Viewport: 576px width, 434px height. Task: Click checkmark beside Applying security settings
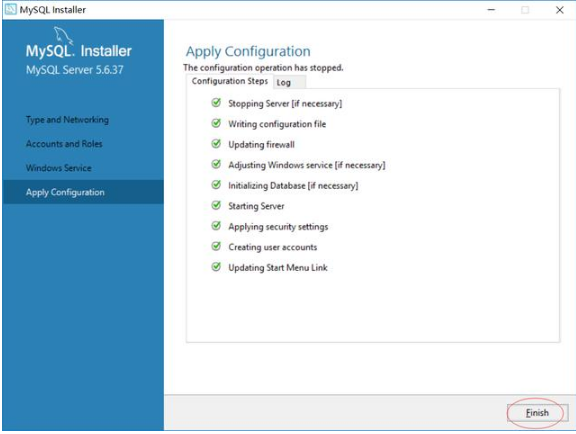point(216,226)
